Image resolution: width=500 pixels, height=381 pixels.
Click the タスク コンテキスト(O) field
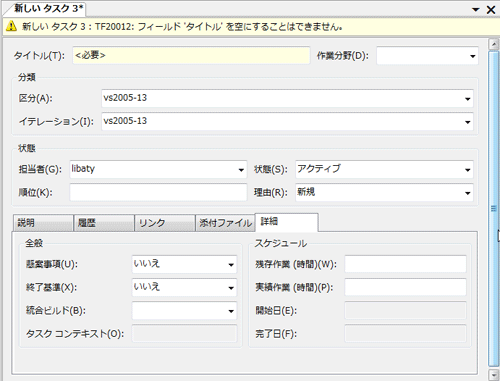[184, 333]
